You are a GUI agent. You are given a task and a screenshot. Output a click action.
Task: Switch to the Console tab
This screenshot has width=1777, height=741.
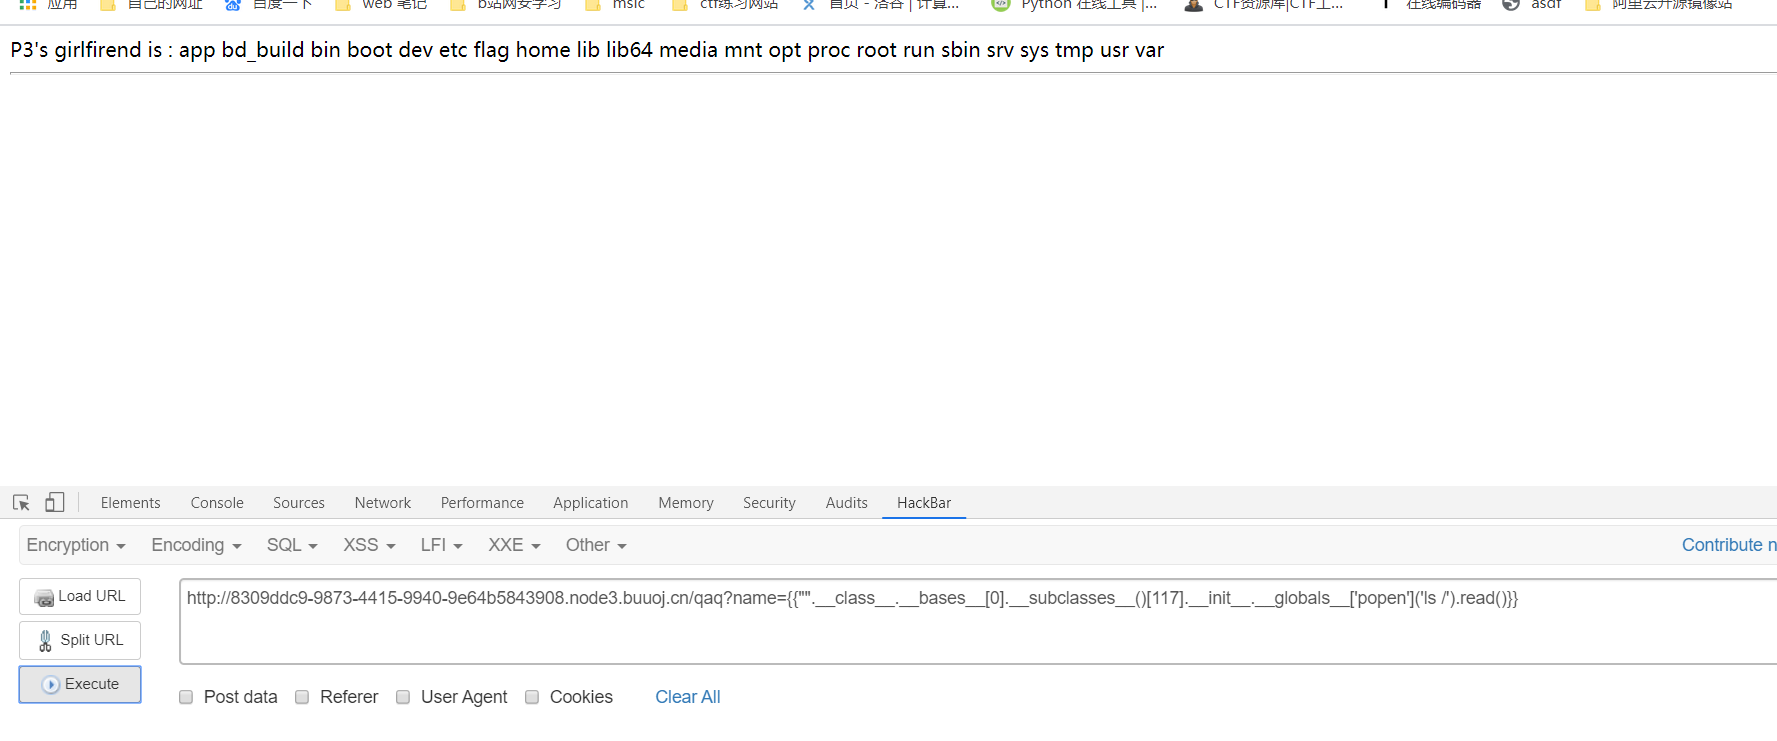(x=217, y=503)
